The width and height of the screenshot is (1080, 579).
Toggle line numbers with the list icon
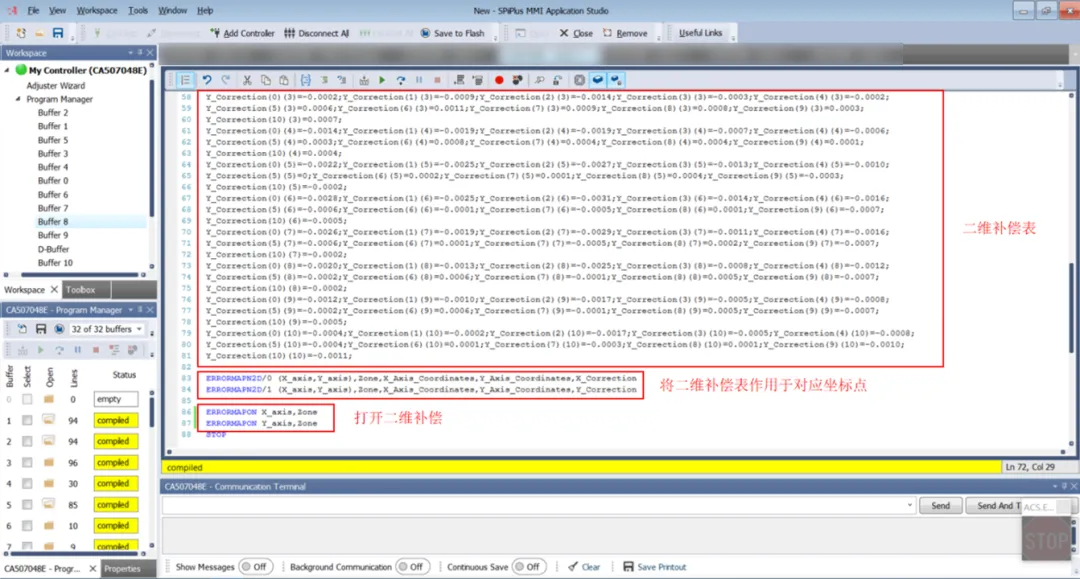186,80
